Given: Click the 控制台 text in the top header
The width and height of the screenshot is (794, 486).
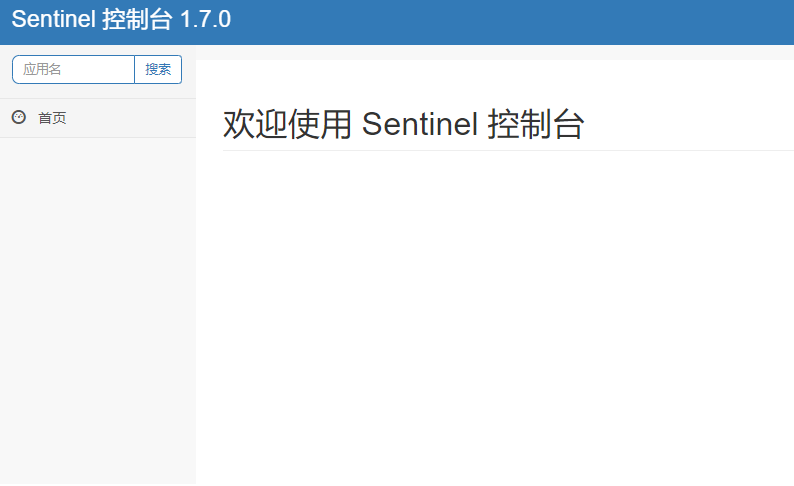Looking at the screenshot, I should click(x=137, y=20).
